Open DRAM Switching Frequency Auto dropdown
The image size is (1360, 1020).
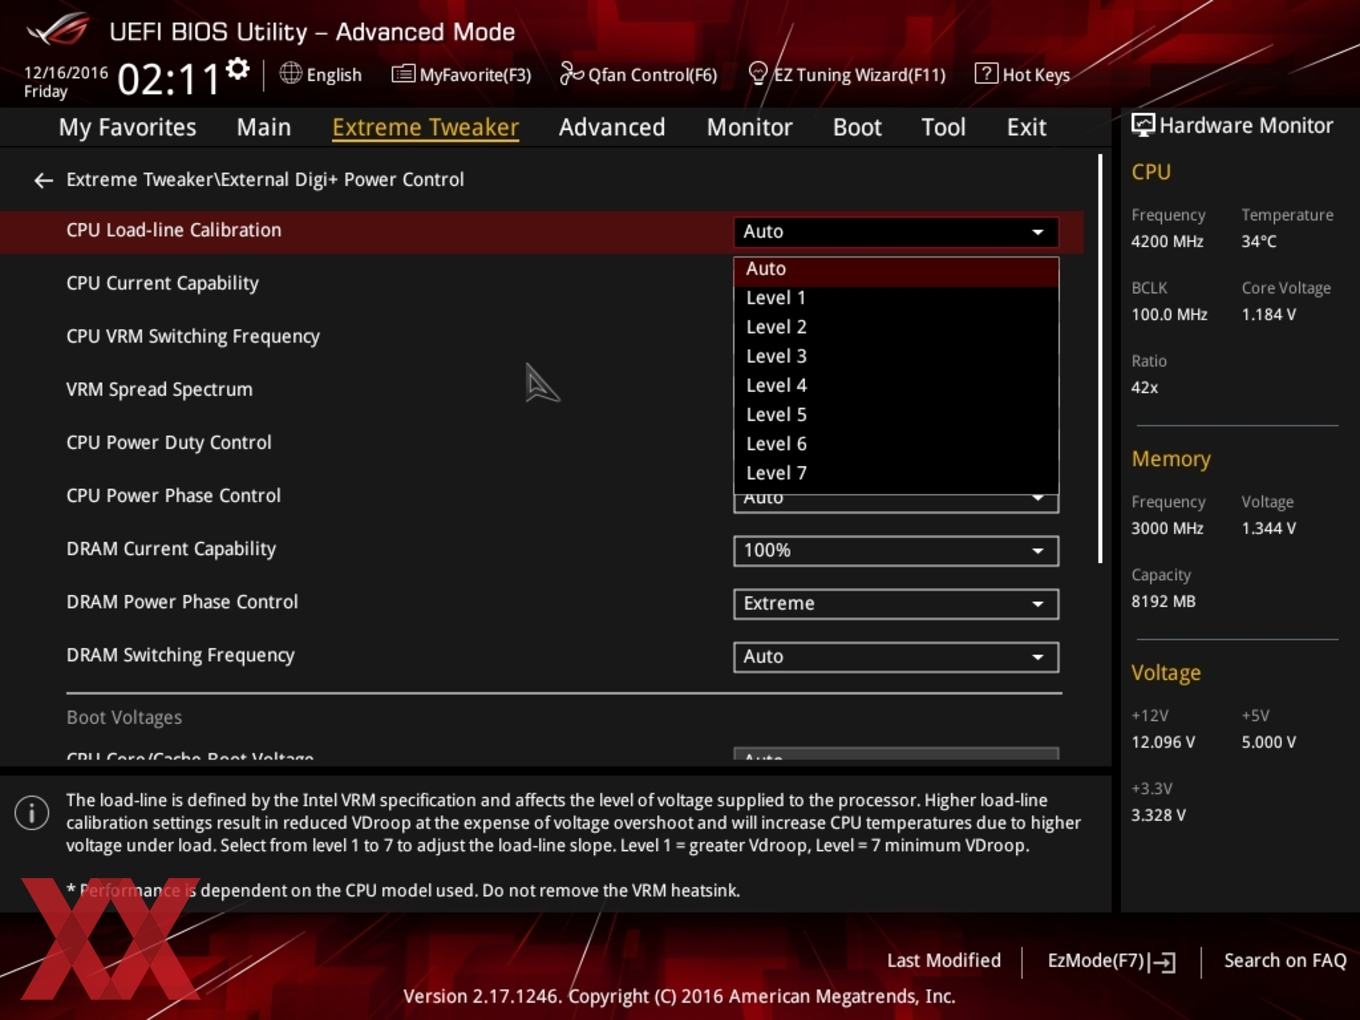click(896, 657)
